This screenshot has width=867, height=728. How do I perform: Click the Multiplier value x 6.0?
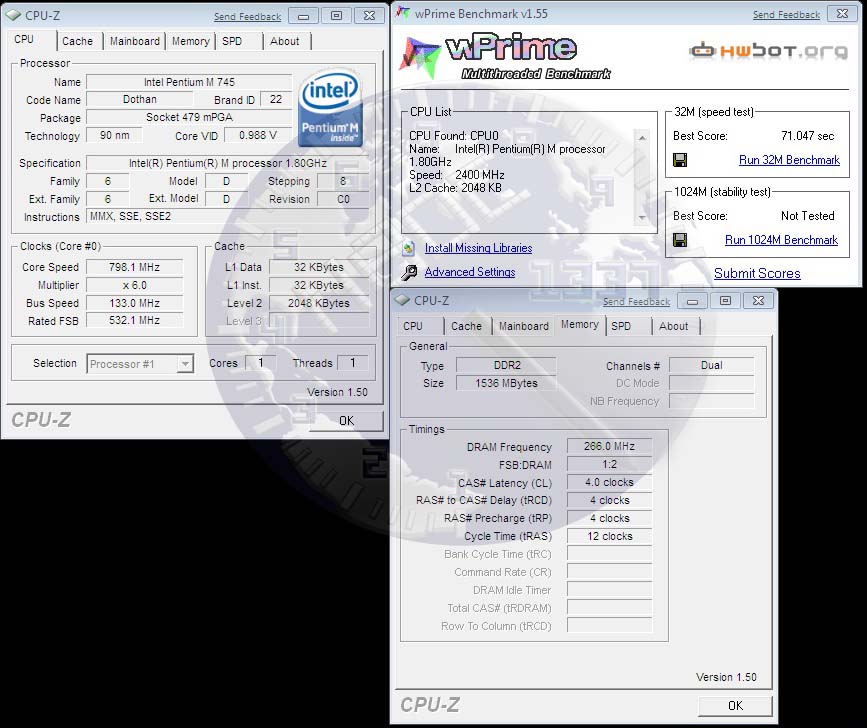tap(134, 285)
